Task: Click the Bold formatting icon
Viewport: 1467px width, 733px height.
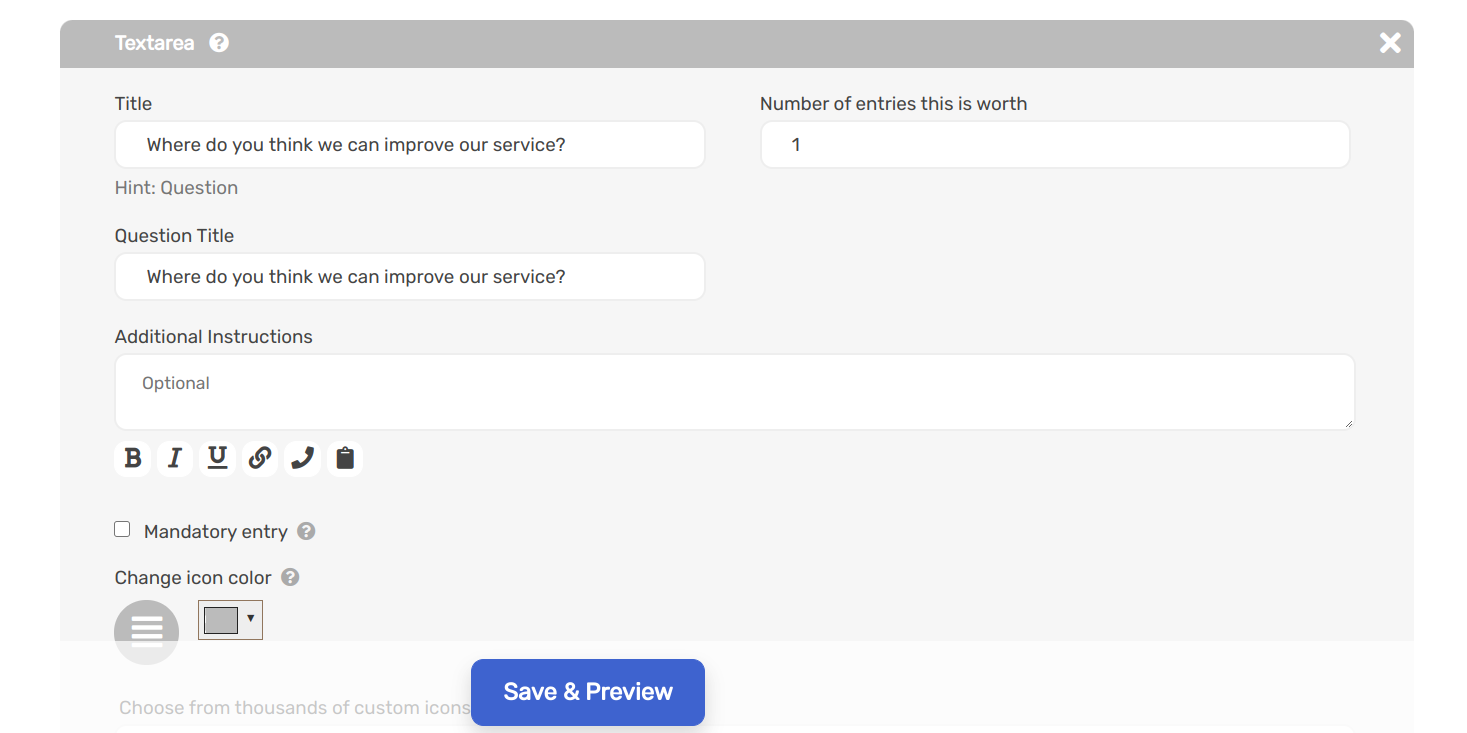Action: tap(132, 458)
